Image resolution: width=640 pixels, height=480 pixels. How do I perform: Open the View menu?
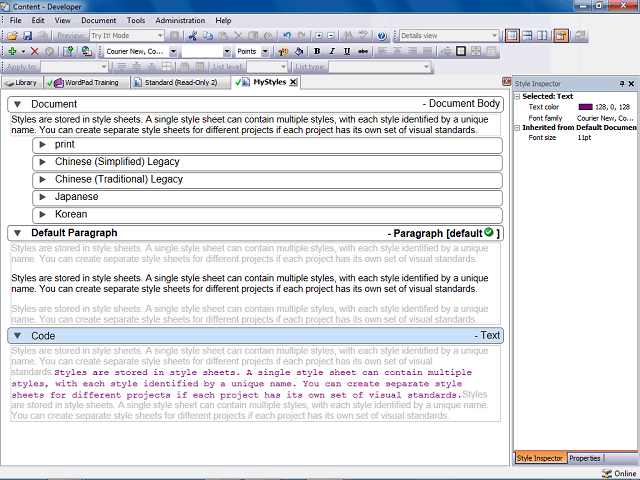point(62,20)
